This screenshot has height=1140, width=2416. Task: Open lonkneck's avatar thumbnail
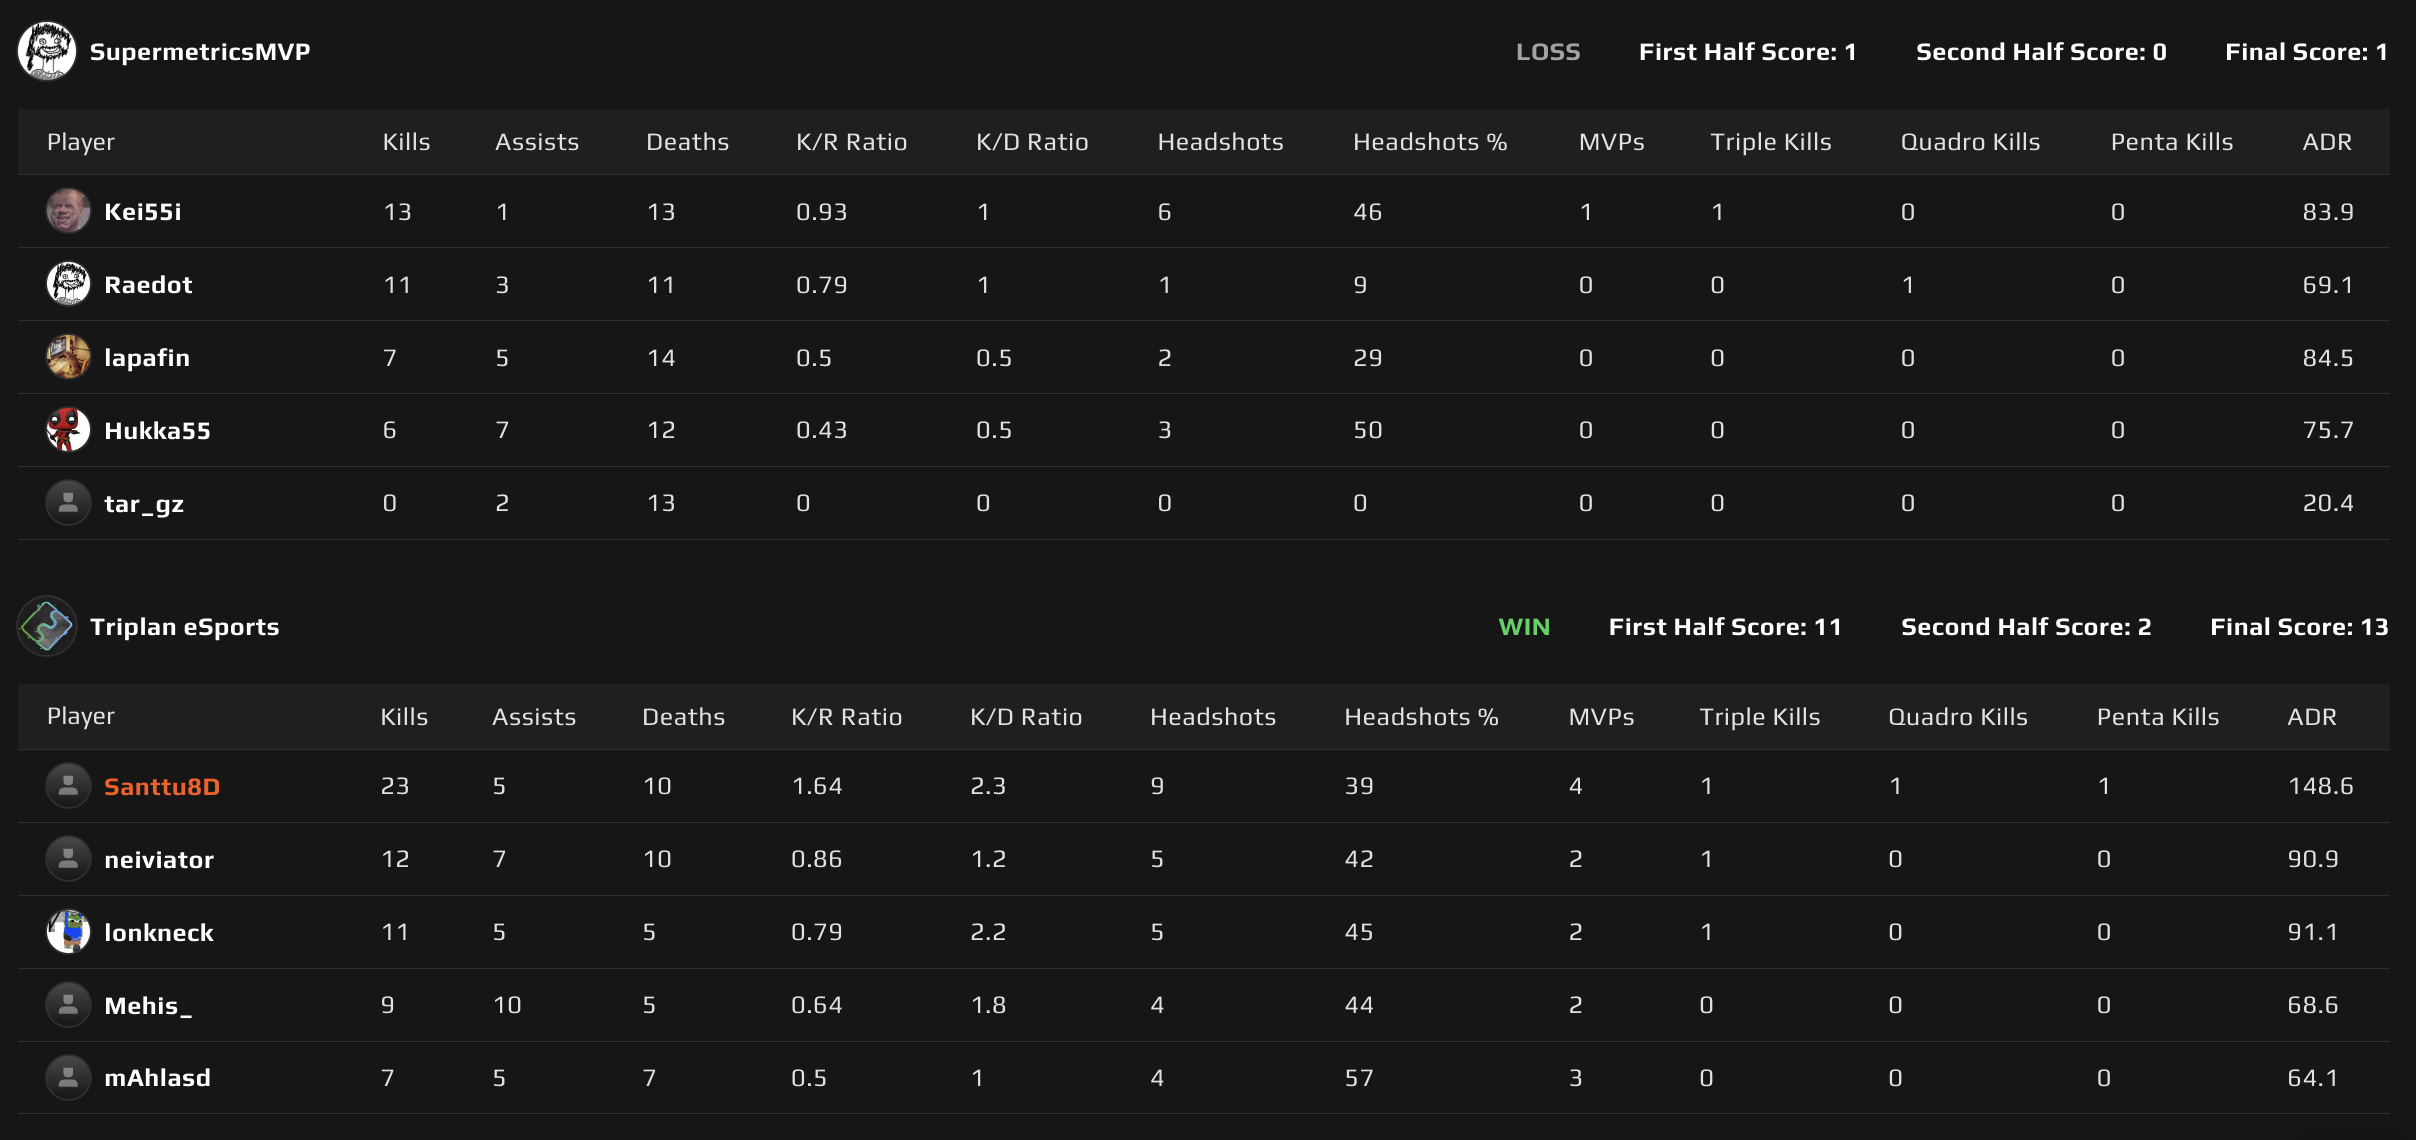point(67,931)
